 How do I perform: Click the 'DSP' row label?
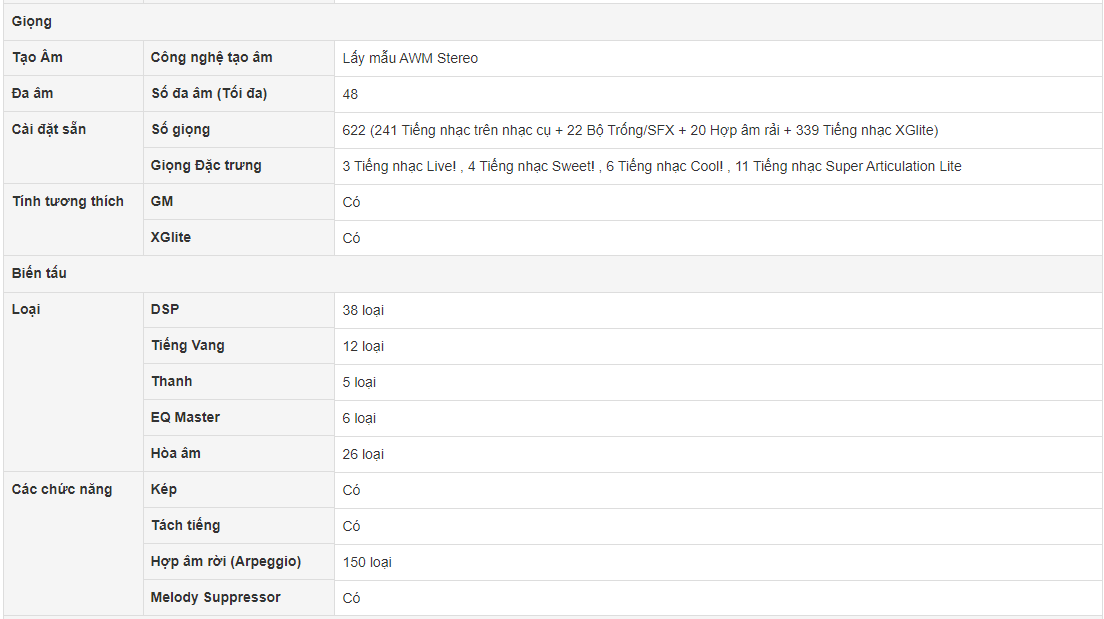[165, 309]
